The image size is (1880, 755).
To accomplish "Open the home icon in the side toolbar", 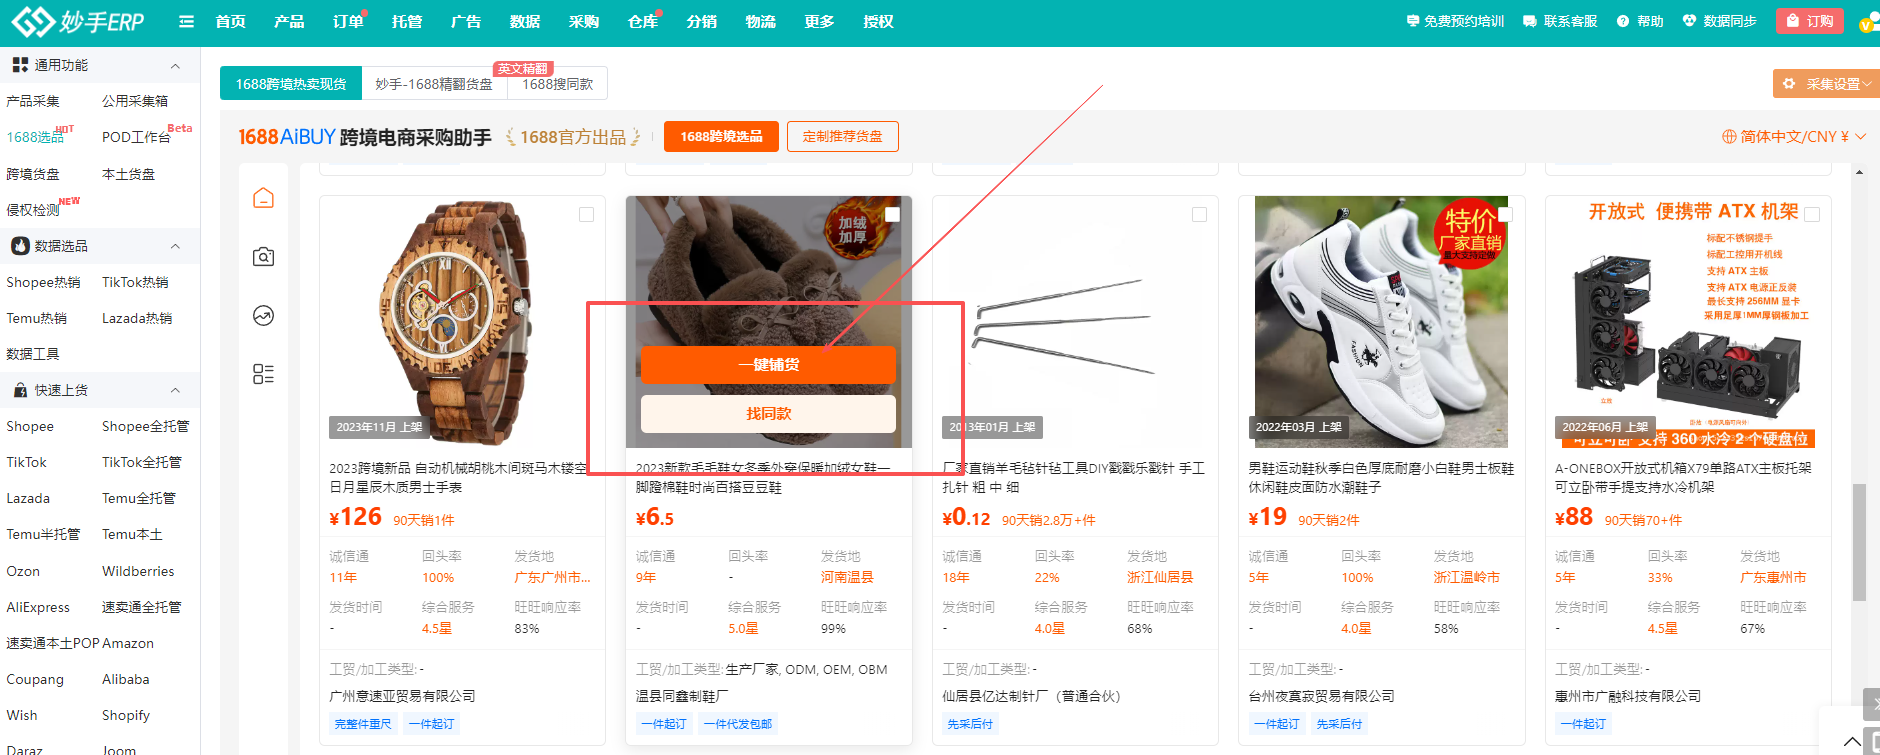I will [x=263, y=198].
